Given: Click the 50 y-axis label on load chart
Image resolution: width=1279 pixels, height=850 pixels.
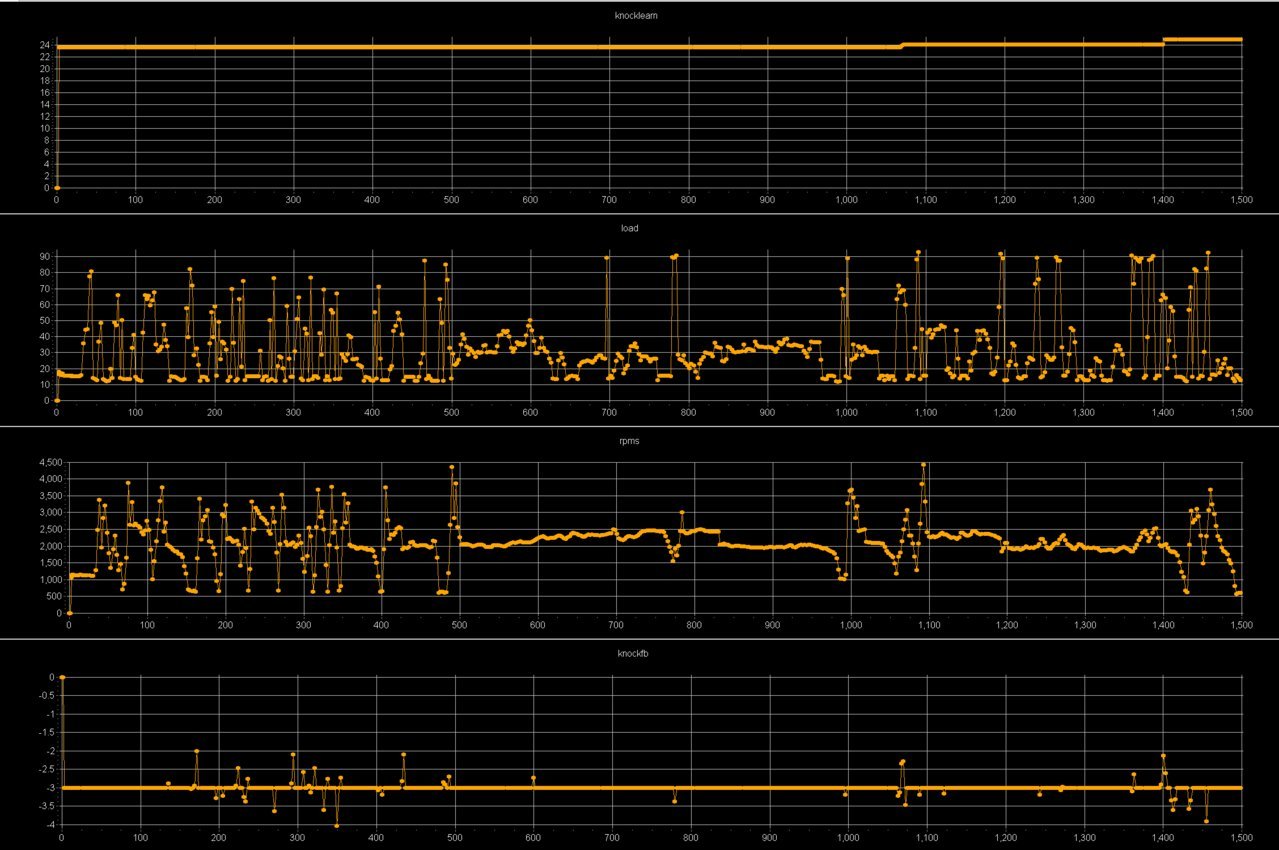Looking at the screenshot, I should [x=45, y=320].
